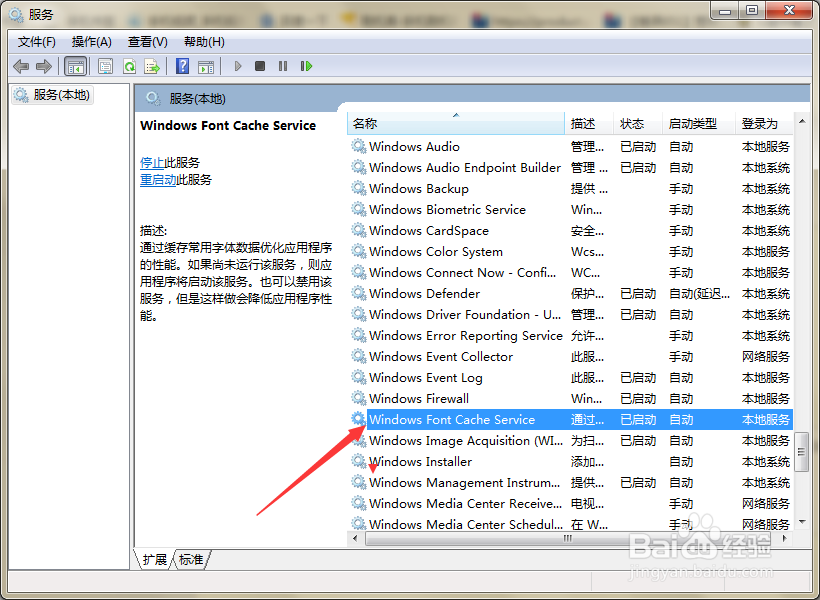820x600 pixels.
Task: Maximize the 服务 window
Action: pos(751,11)
